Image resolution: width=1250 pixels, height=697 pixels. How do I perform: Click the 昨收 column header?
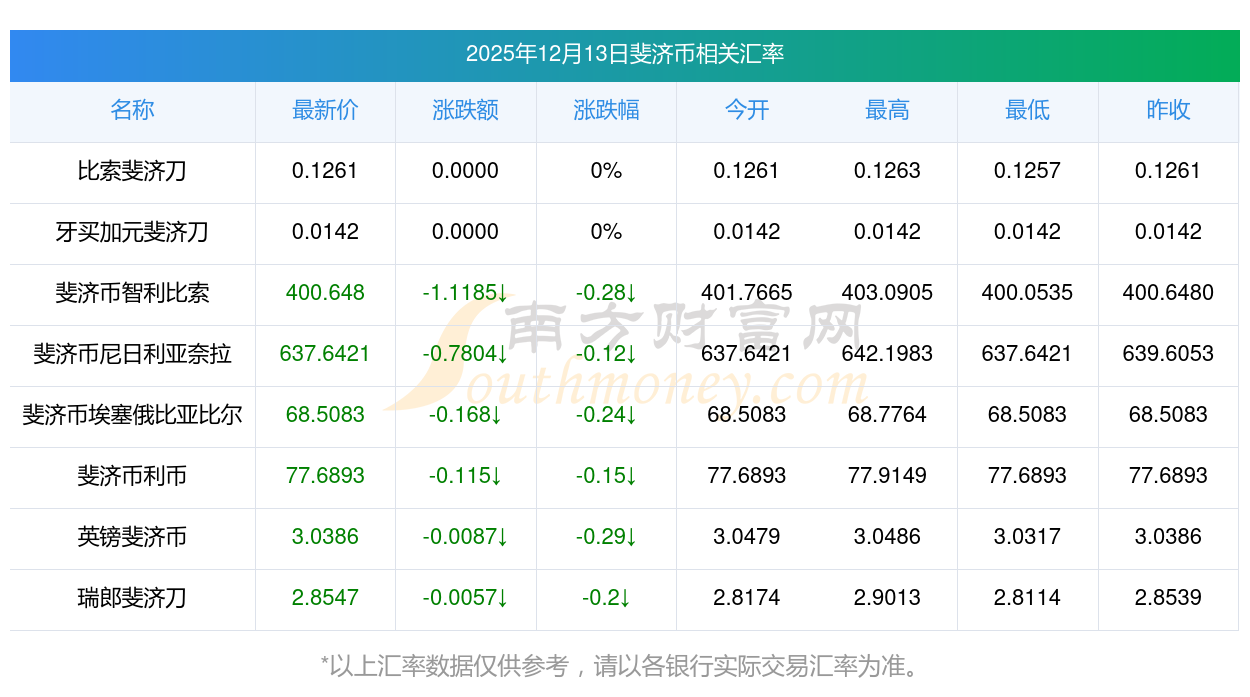[x=1167, y=110]
